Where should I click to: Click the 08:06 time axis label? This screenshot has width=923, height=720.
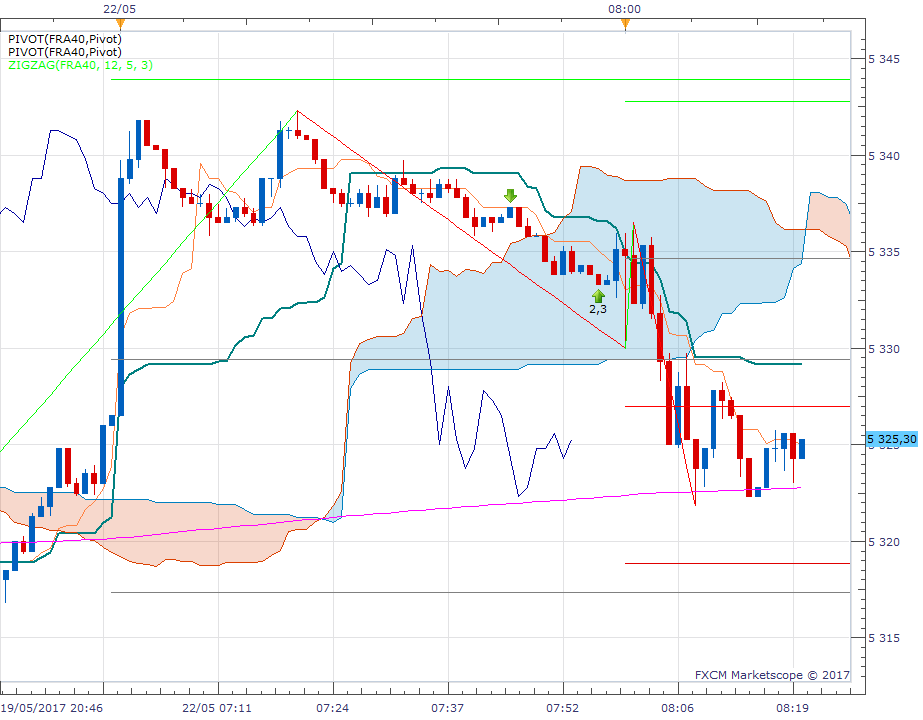click(x=678, y=708)
